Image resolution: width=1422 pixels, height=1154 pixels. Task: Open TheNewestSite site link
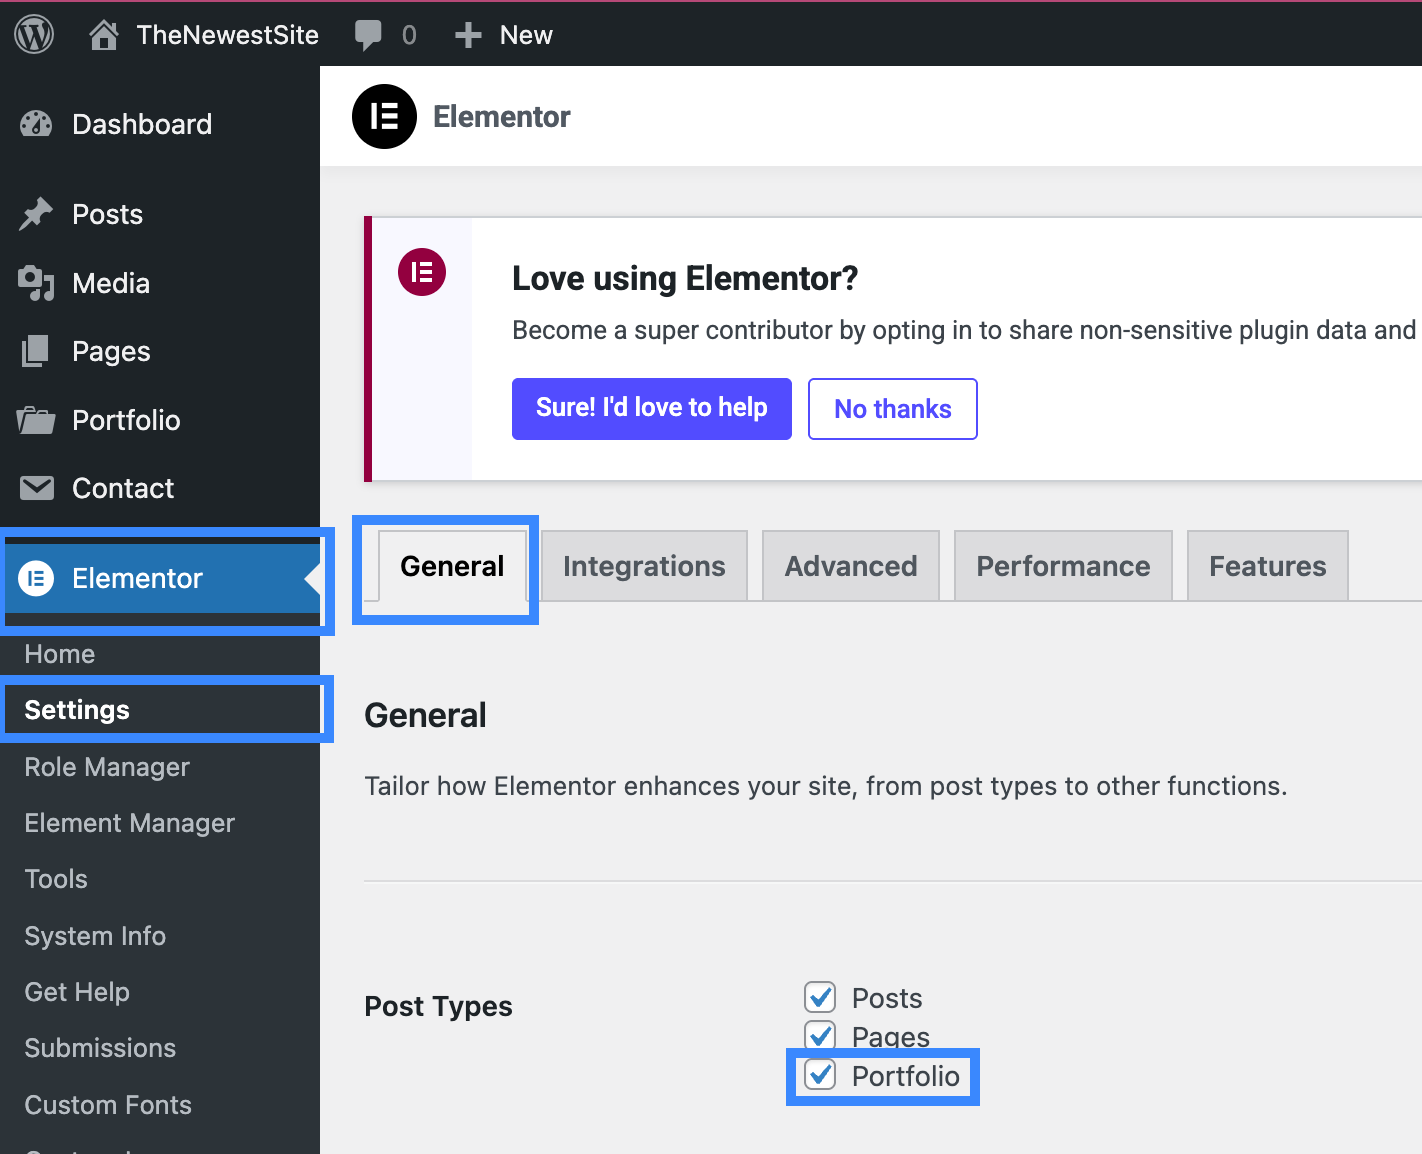click(x=228, y=35)
